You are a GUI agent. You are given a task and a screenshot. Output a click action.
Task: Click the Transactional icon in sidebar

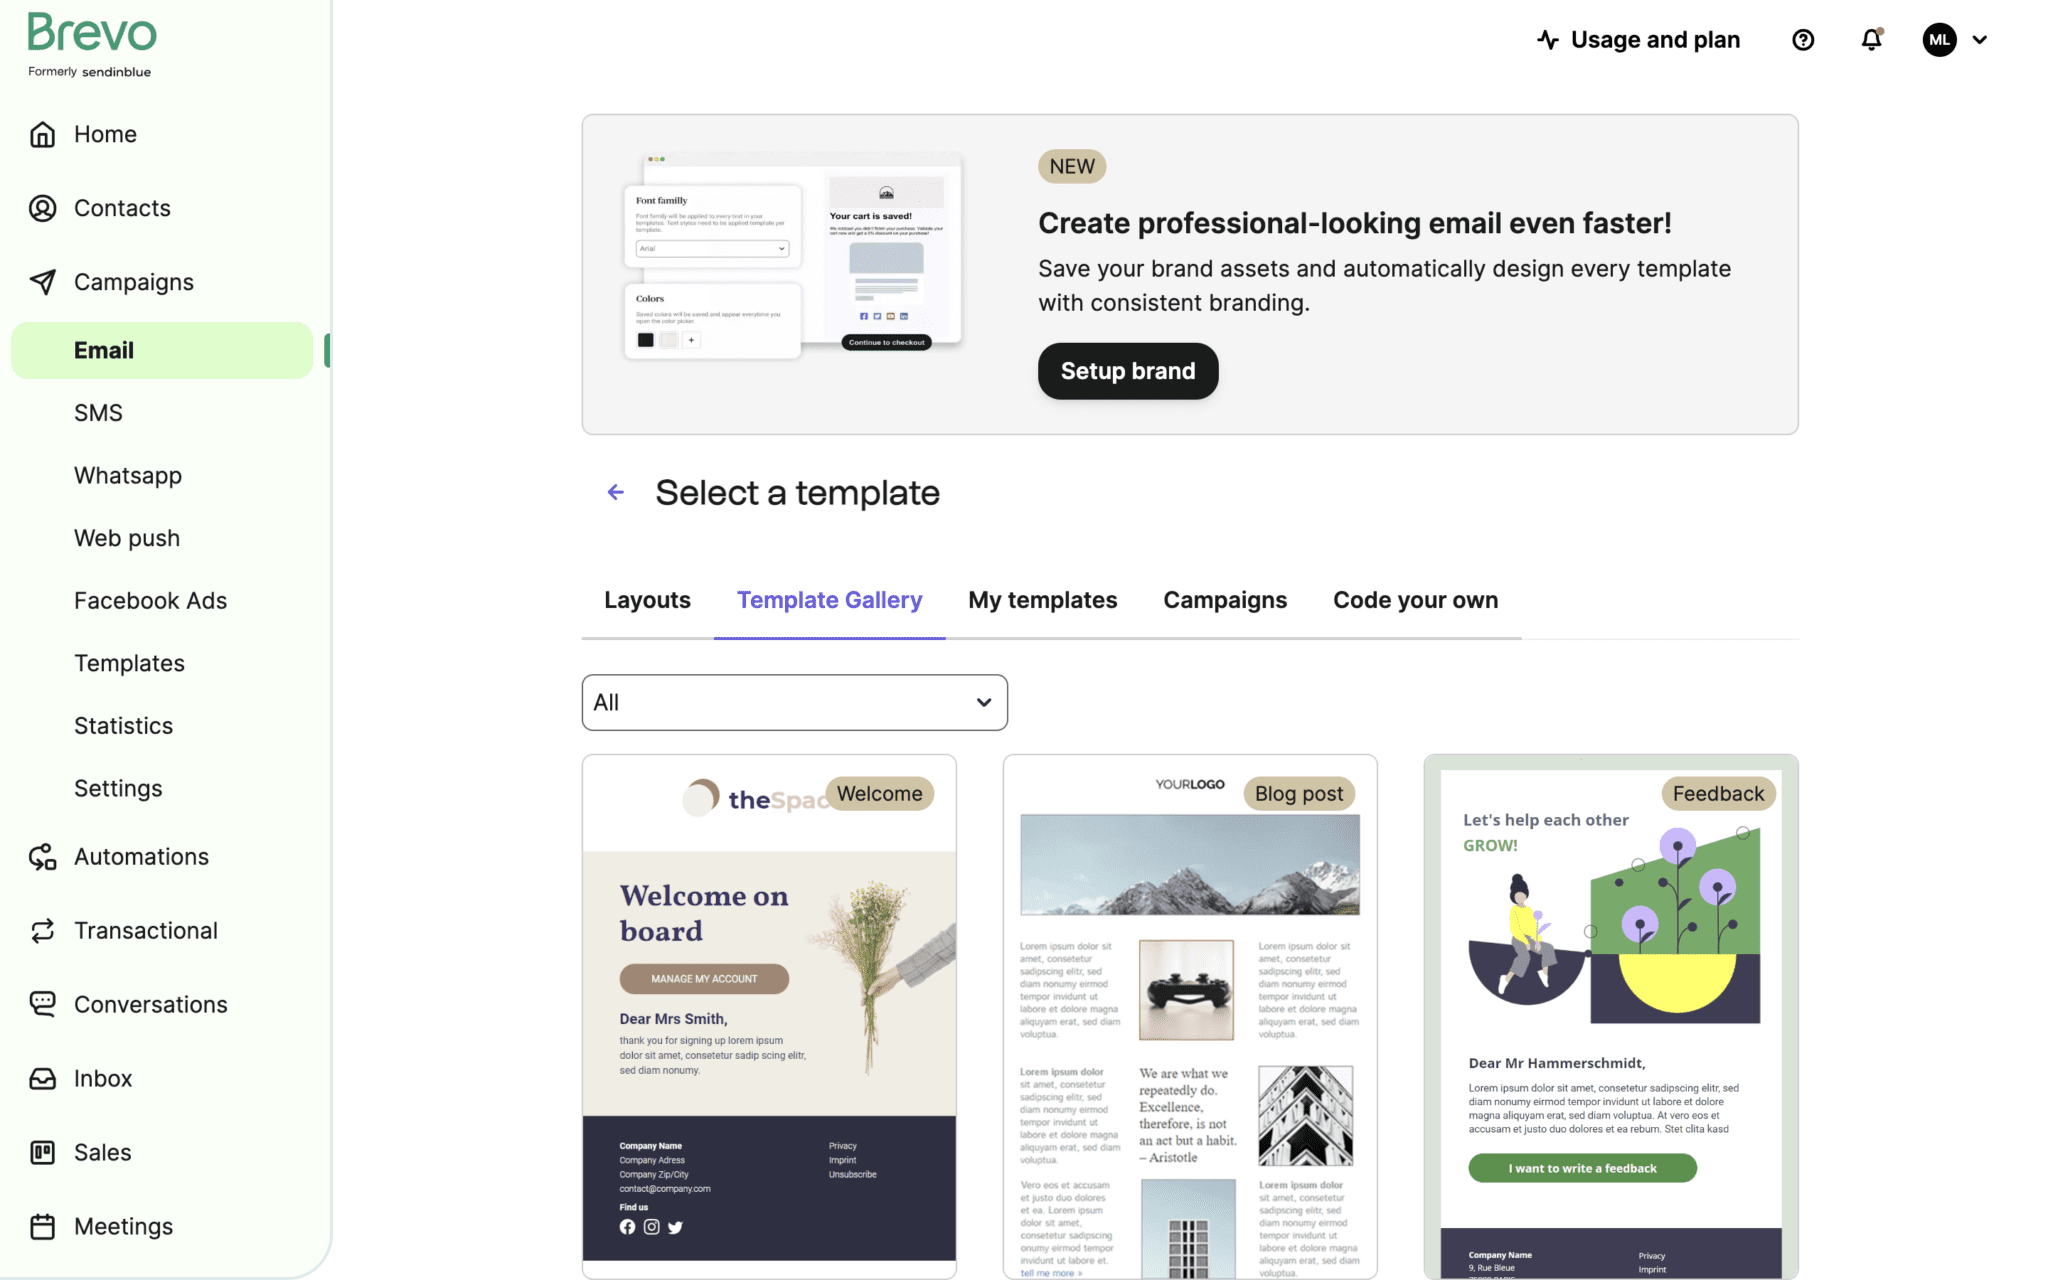tap(43, 931)
